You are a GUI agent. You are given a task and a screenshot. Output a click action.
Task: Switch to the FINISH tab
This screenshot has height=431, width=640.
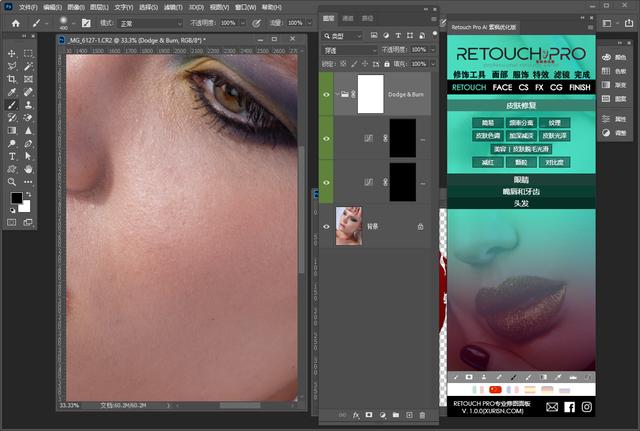(580, 87)
